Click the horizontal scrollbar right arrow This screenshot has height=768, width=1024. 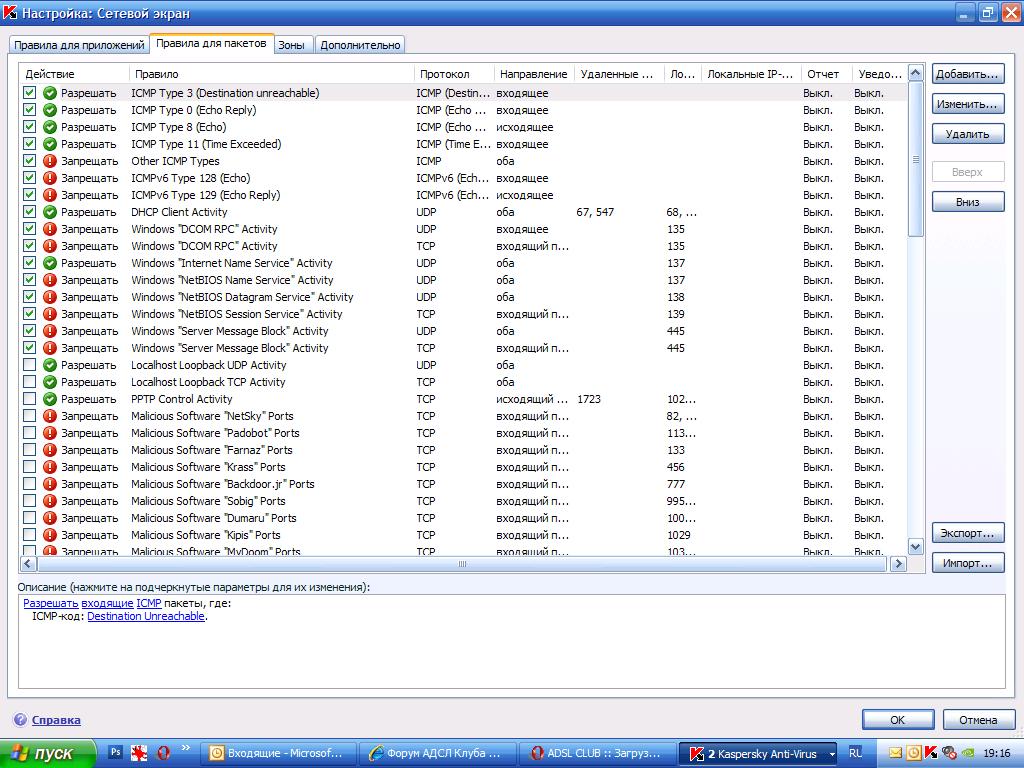pyautogui.click(x=898, y=563)
